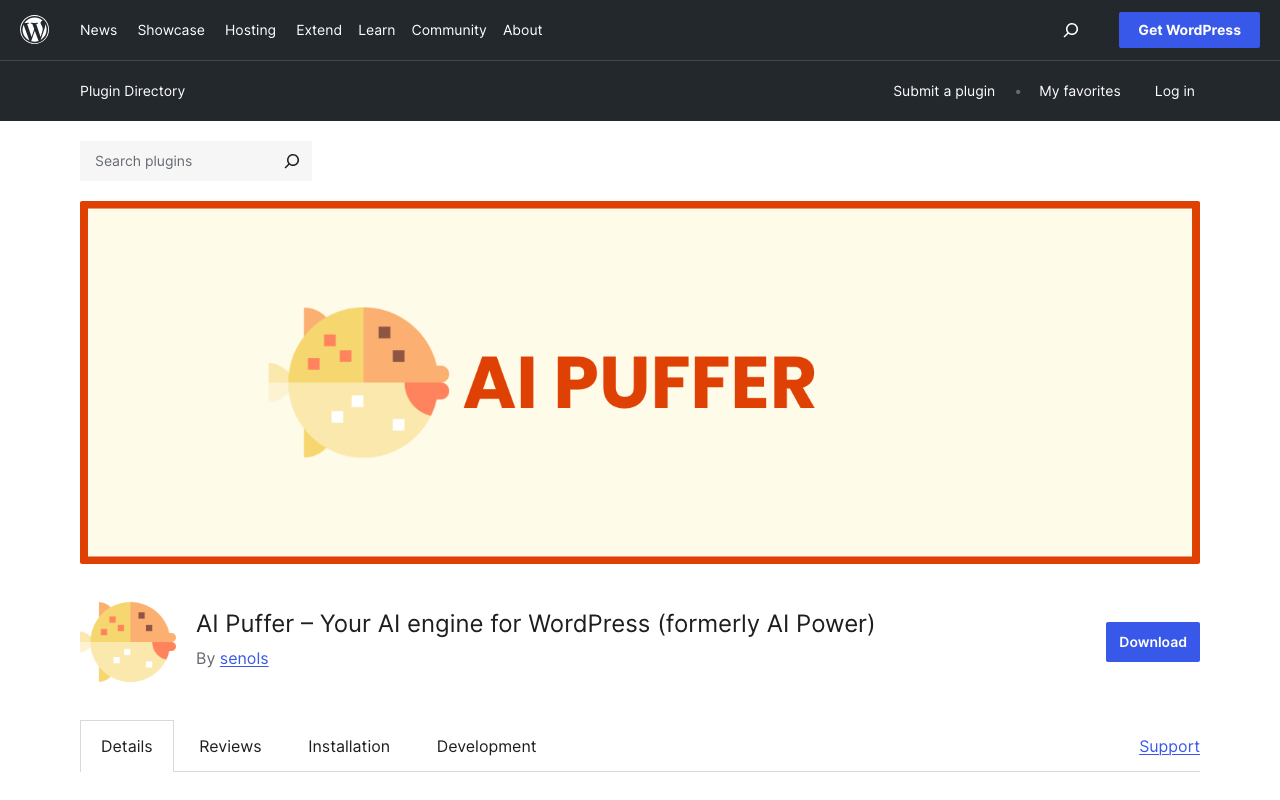Open the About menu
Screen dimensions: 1280x800
click(x=523, y=30)
